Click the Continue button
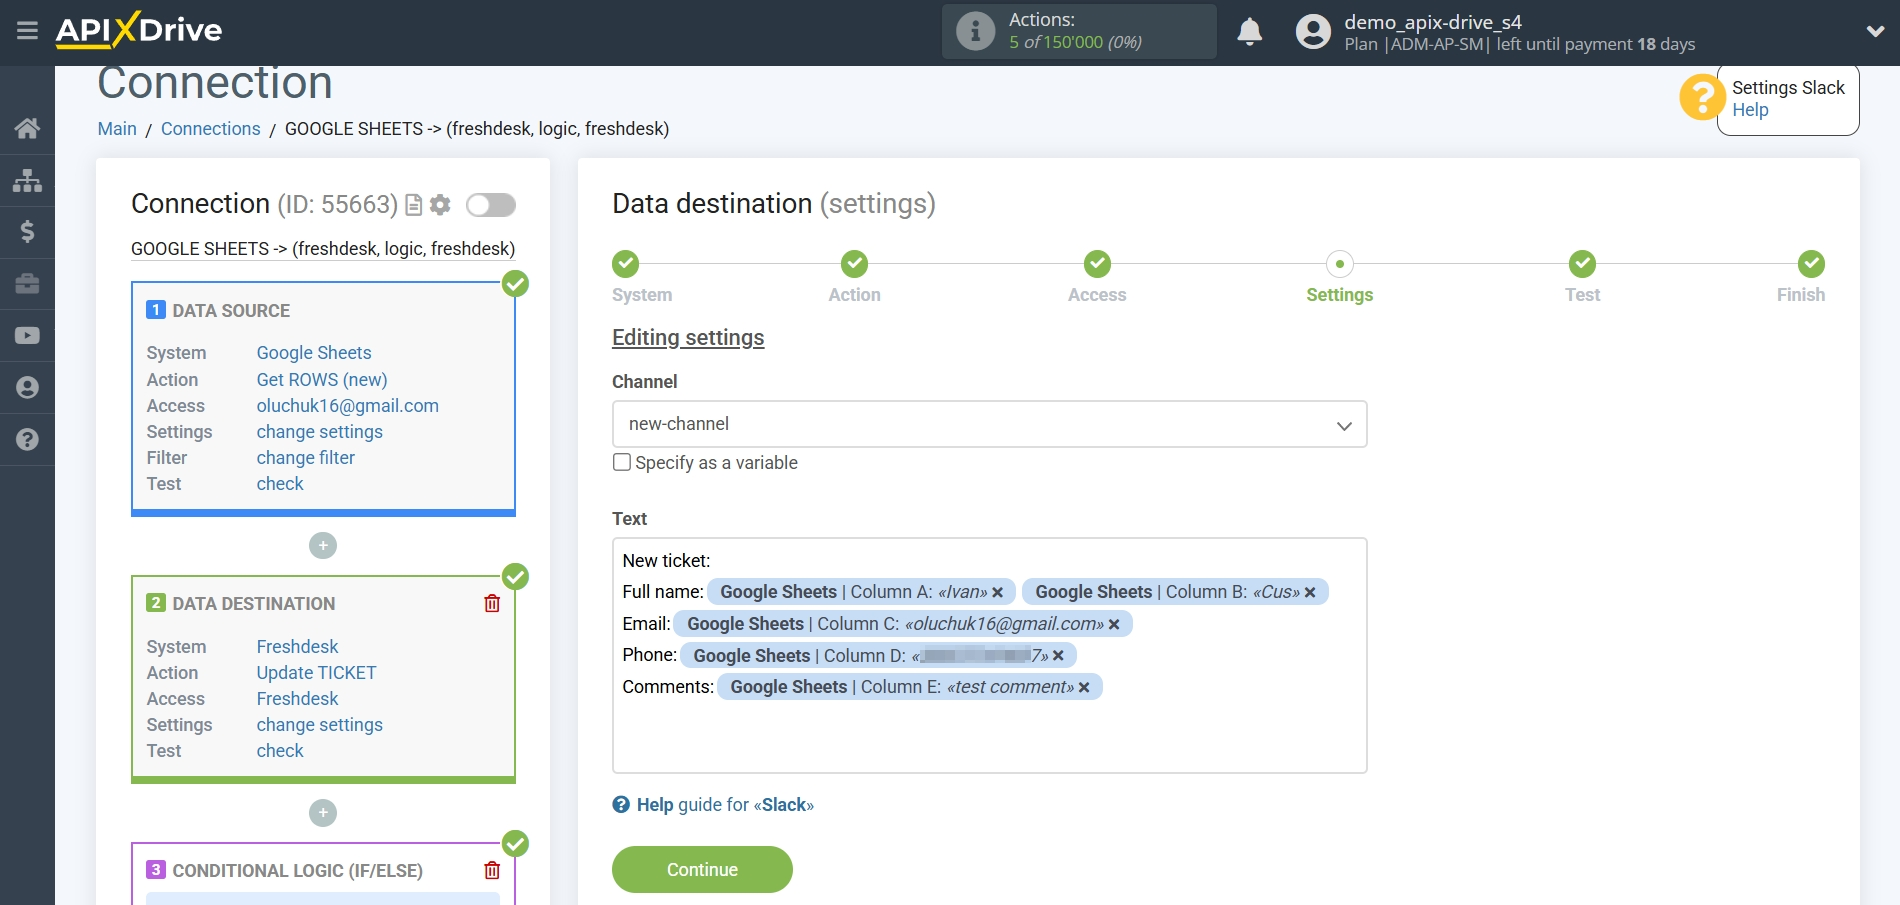1900x905 pixels. point(702,869)
